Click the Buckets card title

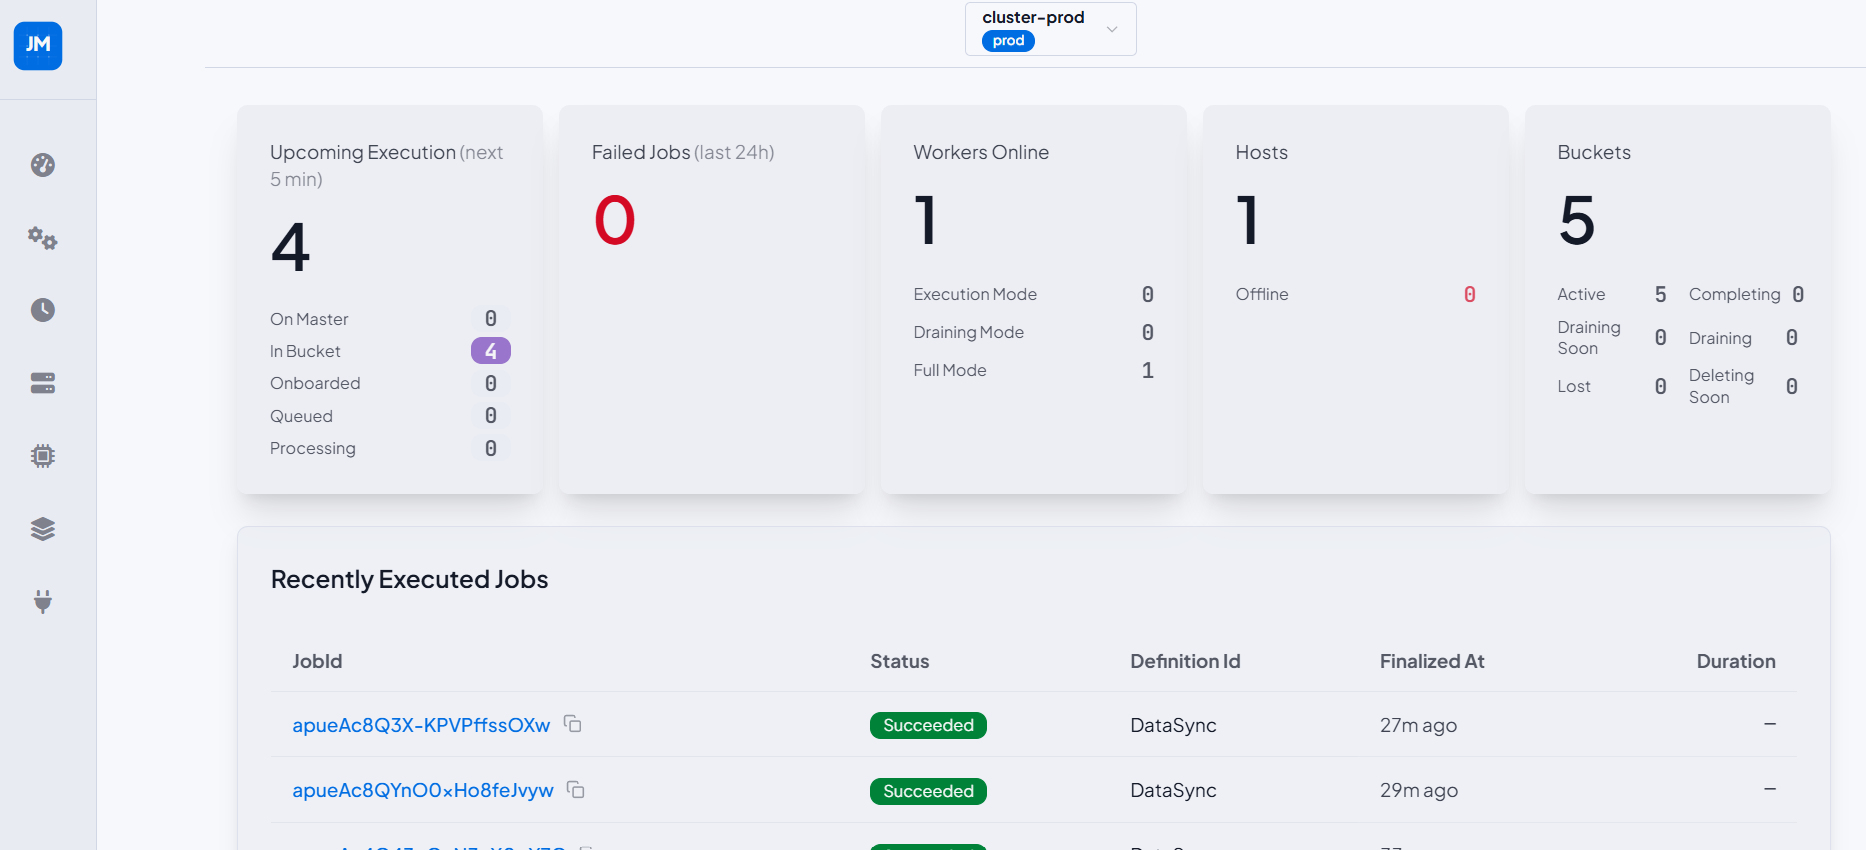[1594, 152]
